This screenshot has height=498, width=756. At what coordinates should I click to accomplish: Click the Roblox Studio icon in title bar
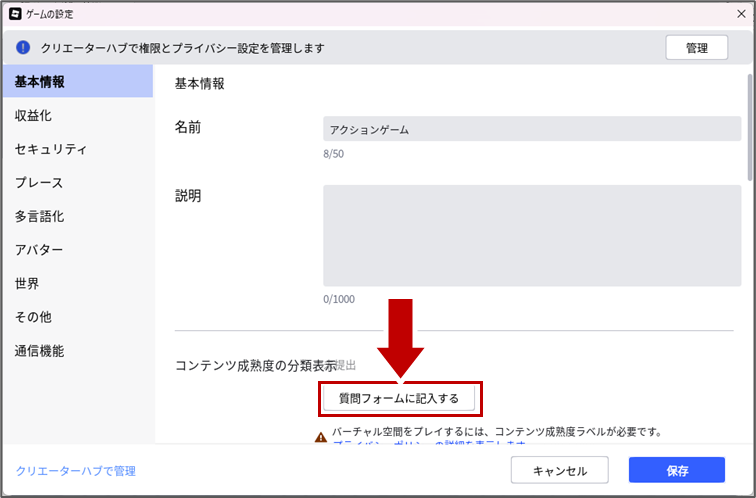point(15,14)
